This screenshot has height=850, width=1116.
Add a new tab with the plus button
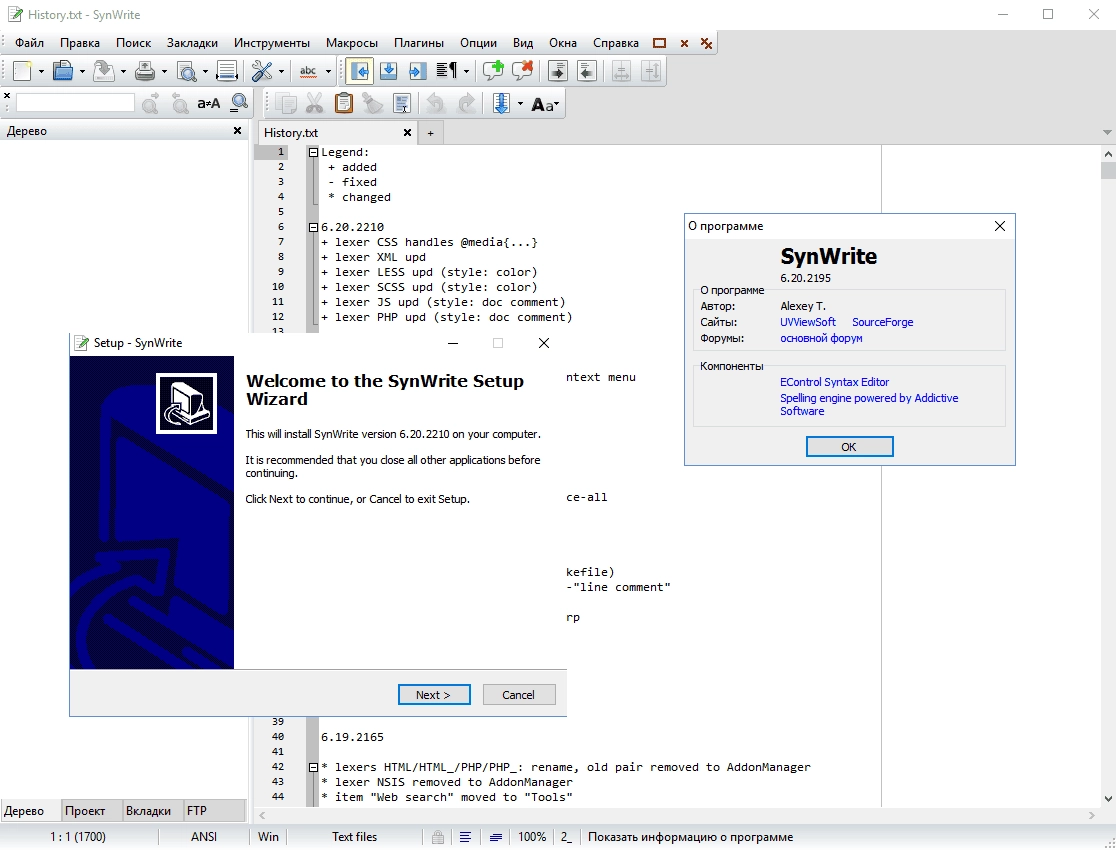pyautogui.click(x=430, y=133)
